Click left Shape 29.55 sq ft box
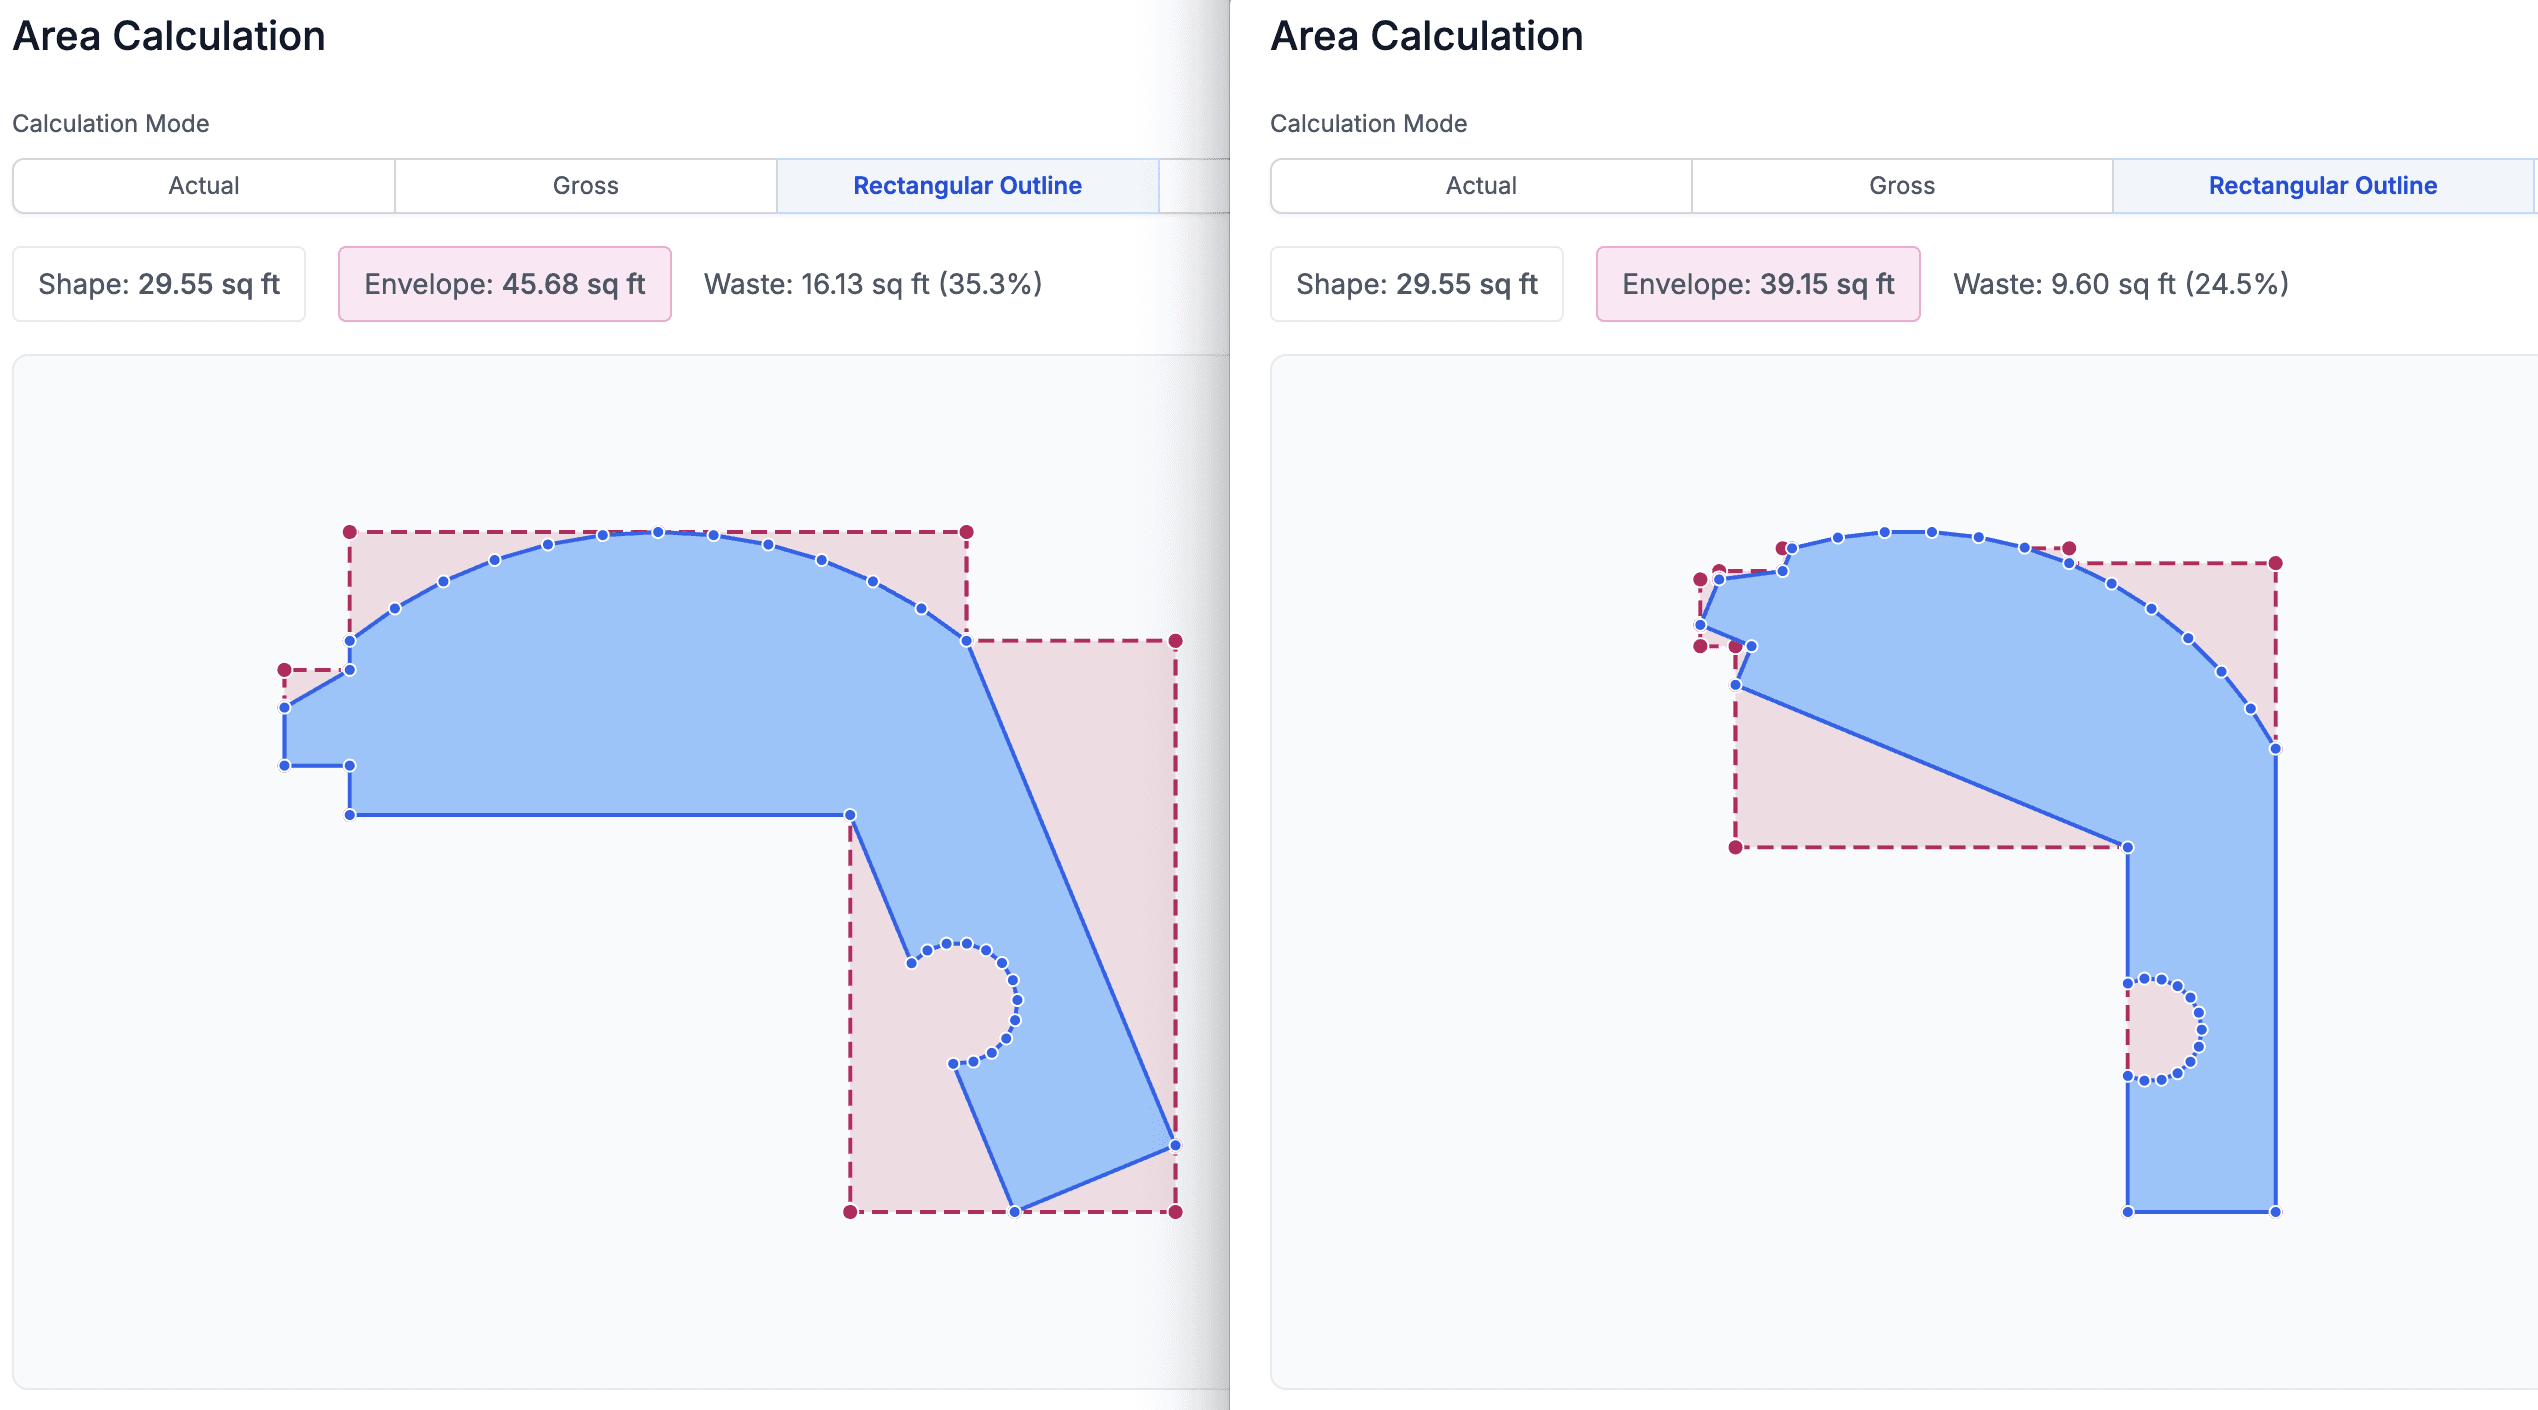Screen dimensions: 2538x1410 [x=159, y=284]
